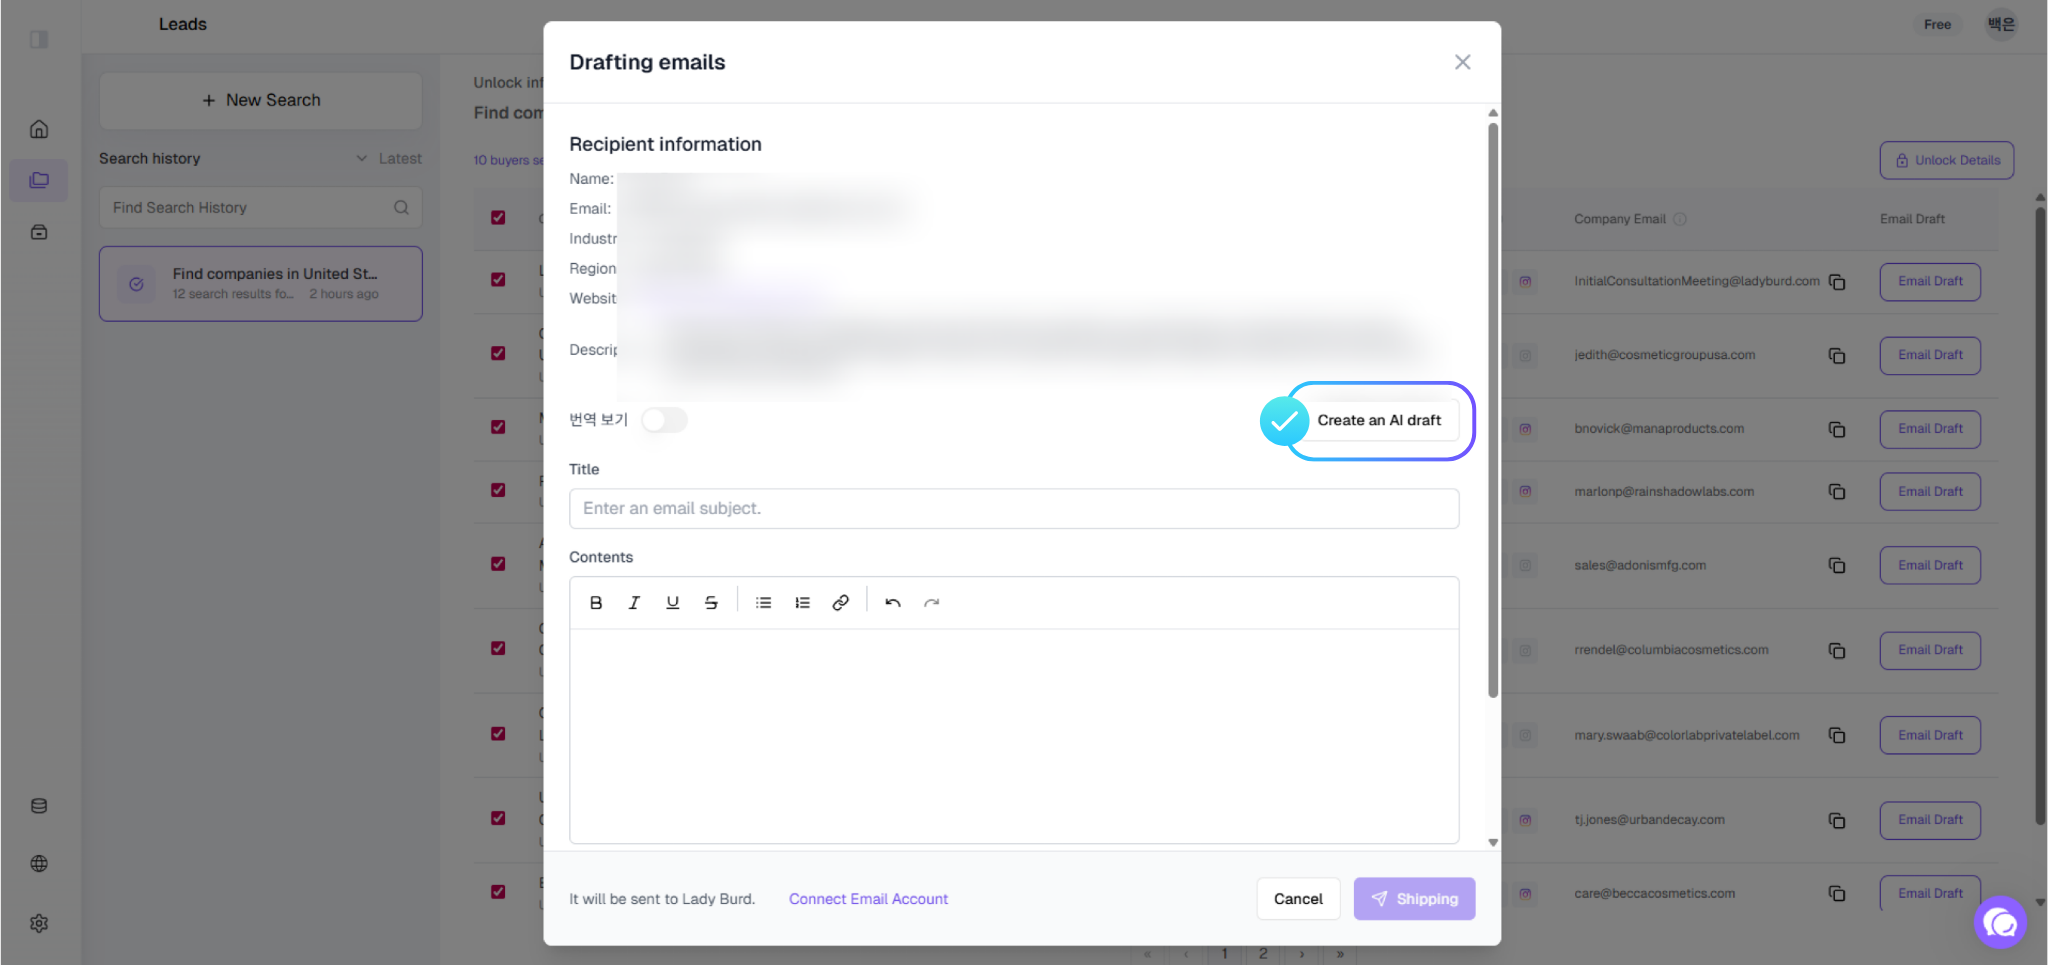Cancel the email drafting dialog
2048x965 pixels.
click(1298, 899)
